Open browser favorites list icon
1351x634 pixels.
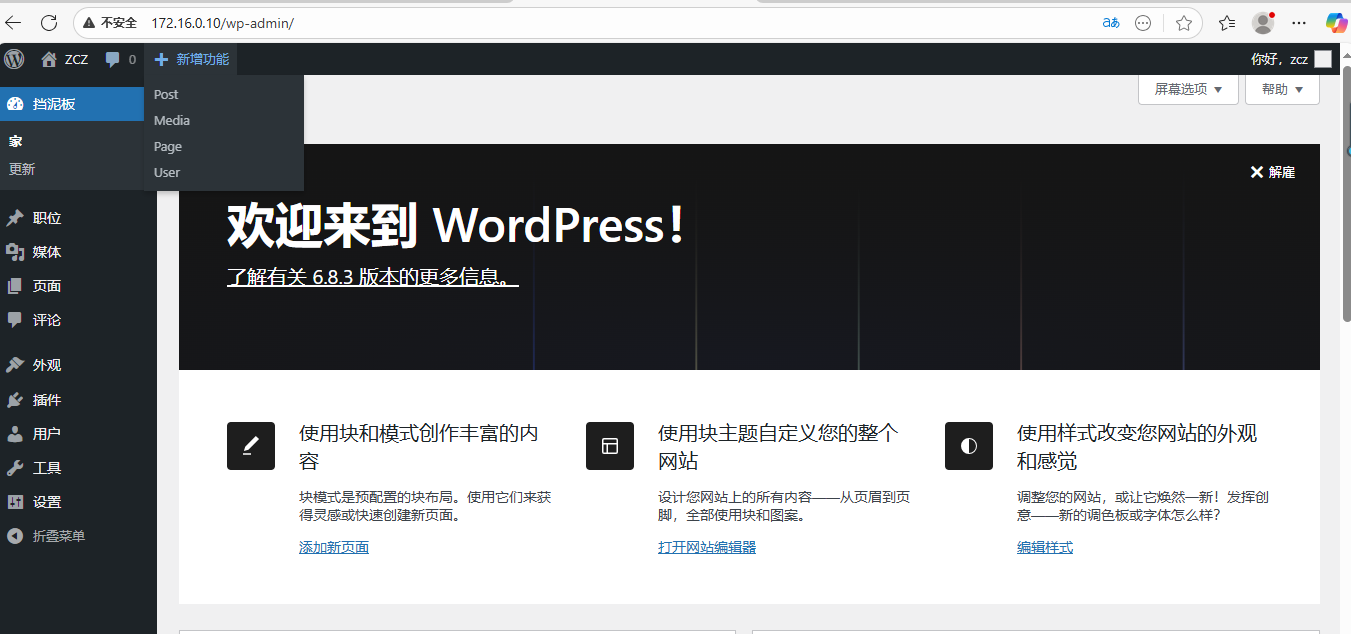[x=1227, y=22]
